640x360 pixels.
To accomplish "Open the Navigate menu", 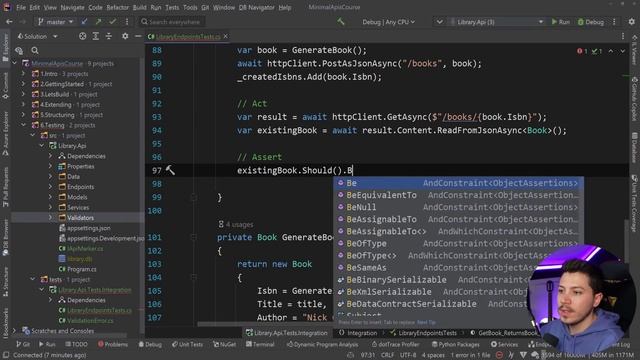I will pos(72,7).
